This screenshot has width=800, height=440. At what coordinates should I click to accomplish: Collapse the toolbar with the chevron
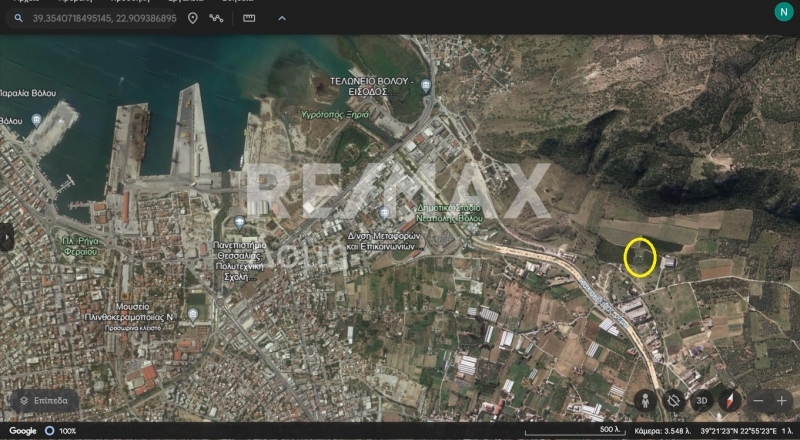tap(281, 18)
